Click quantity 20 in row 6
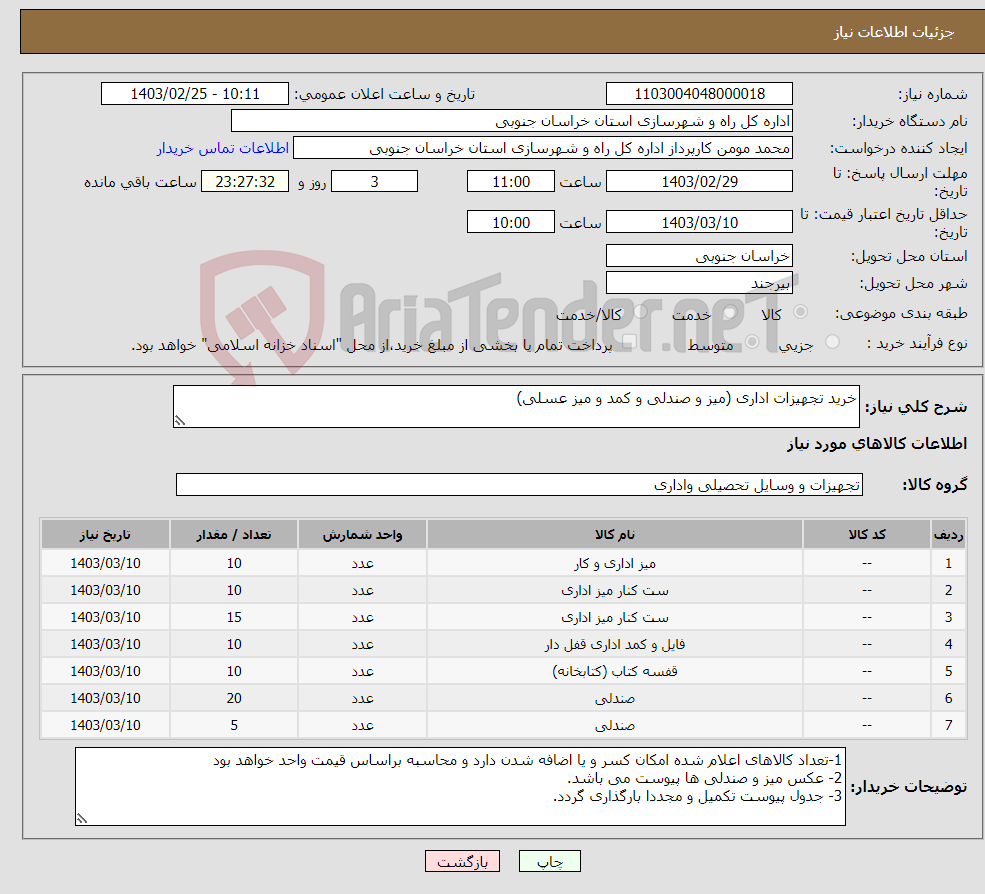The image size is (985, 894). (x=234, y=699)
